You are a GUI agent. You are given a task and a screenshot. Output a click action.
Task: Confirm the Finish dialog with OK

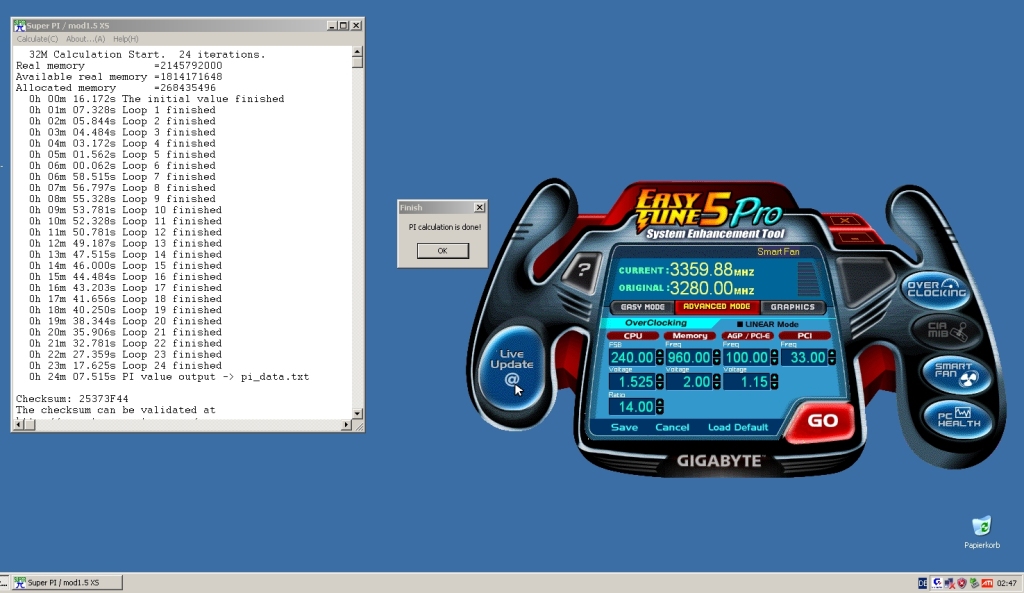pos(443,251)
